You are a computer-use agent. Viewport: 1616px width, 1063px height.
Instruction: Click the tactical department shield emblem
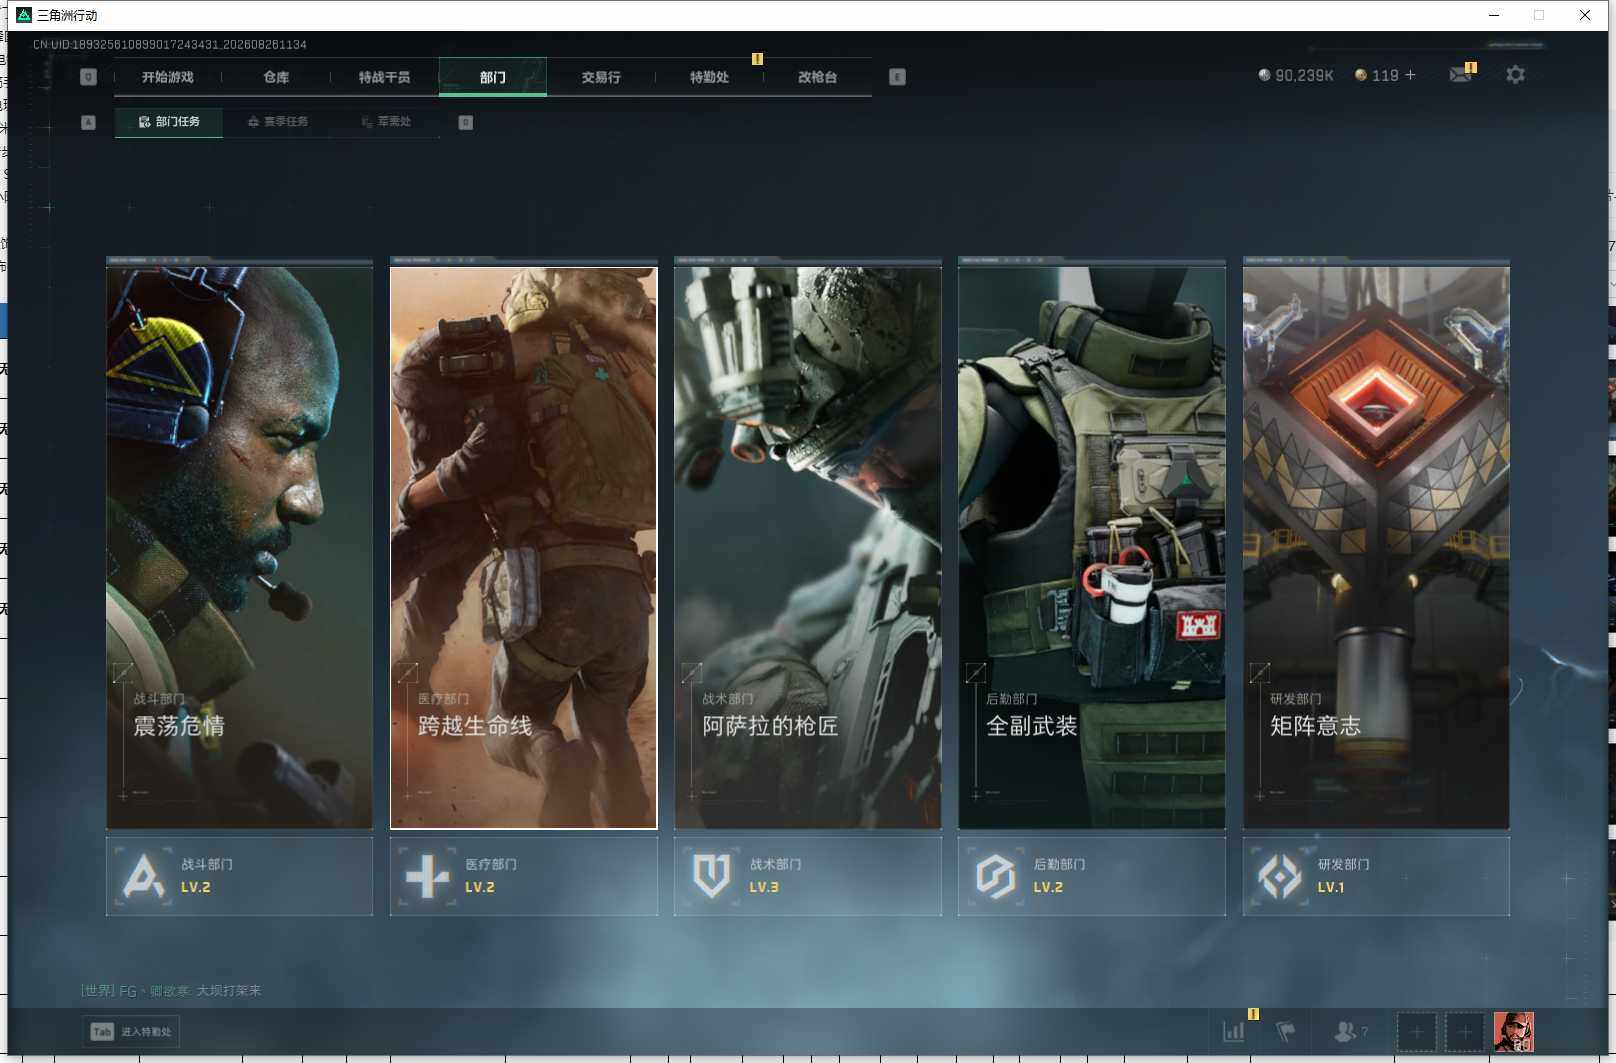(712, 876)
